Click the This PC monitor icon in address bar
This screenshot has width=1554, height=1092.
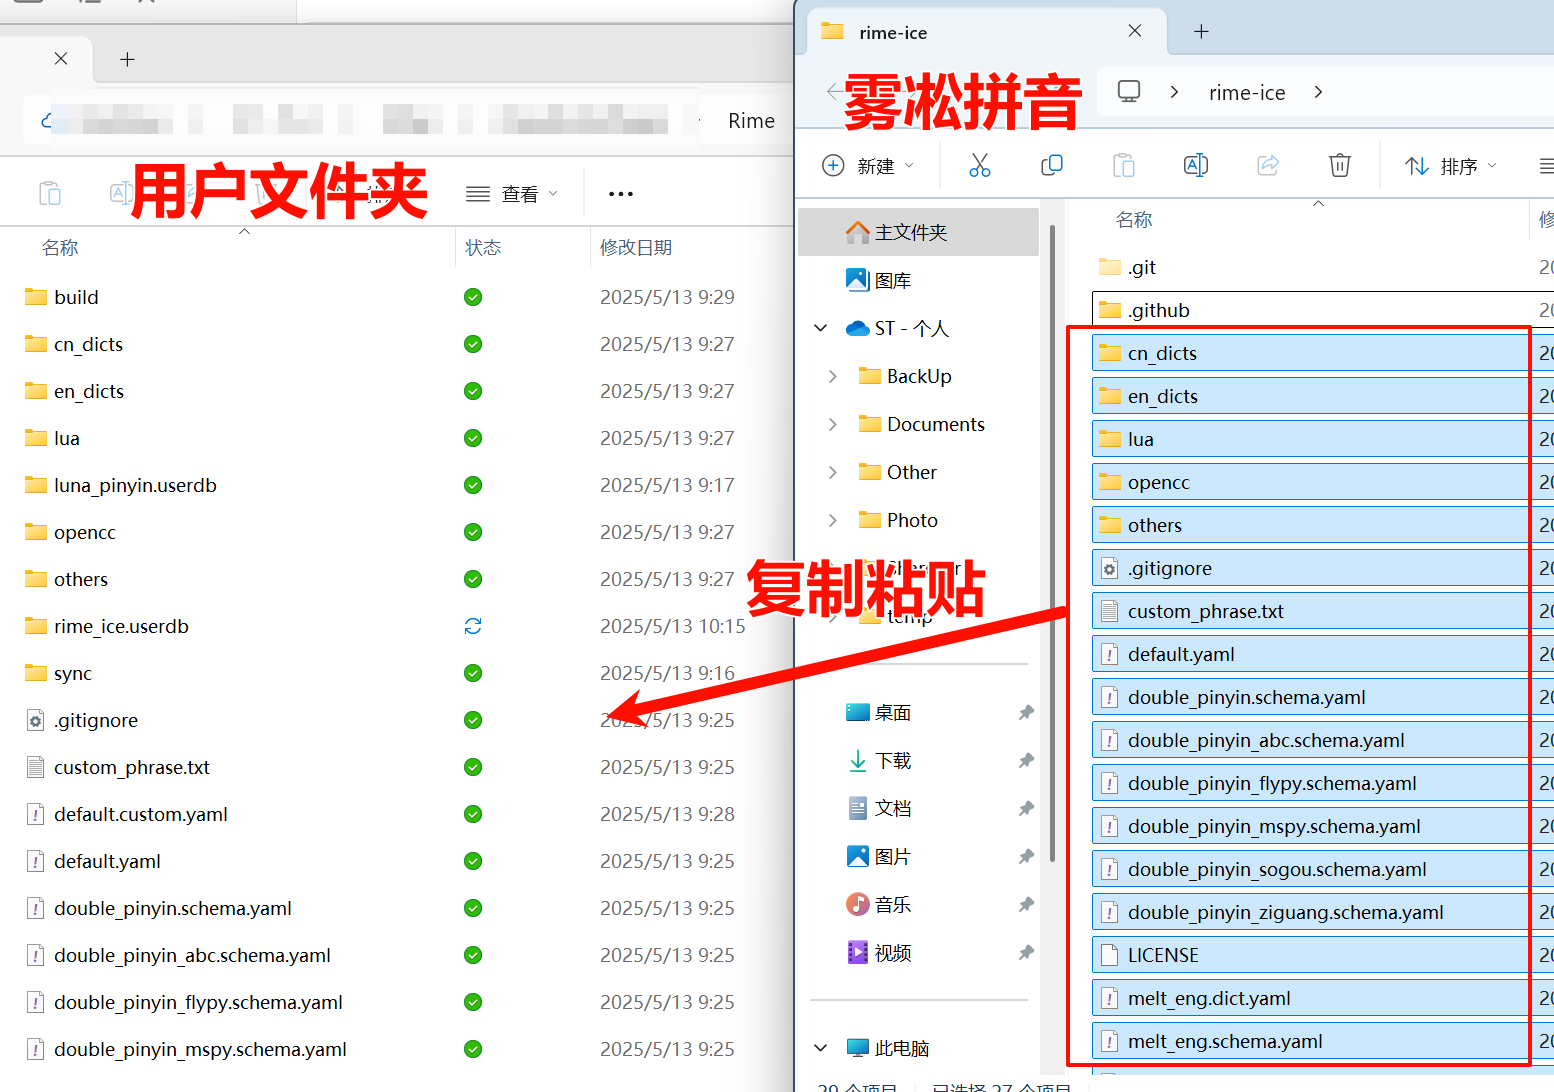point(1128,92)
